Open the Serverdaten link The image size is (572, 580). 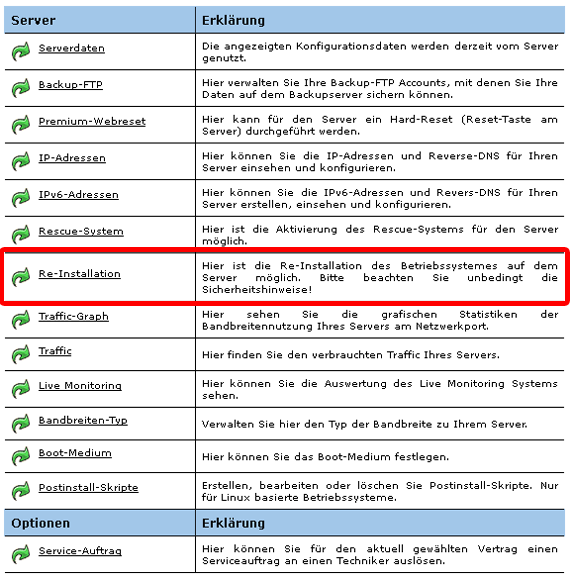71,48
